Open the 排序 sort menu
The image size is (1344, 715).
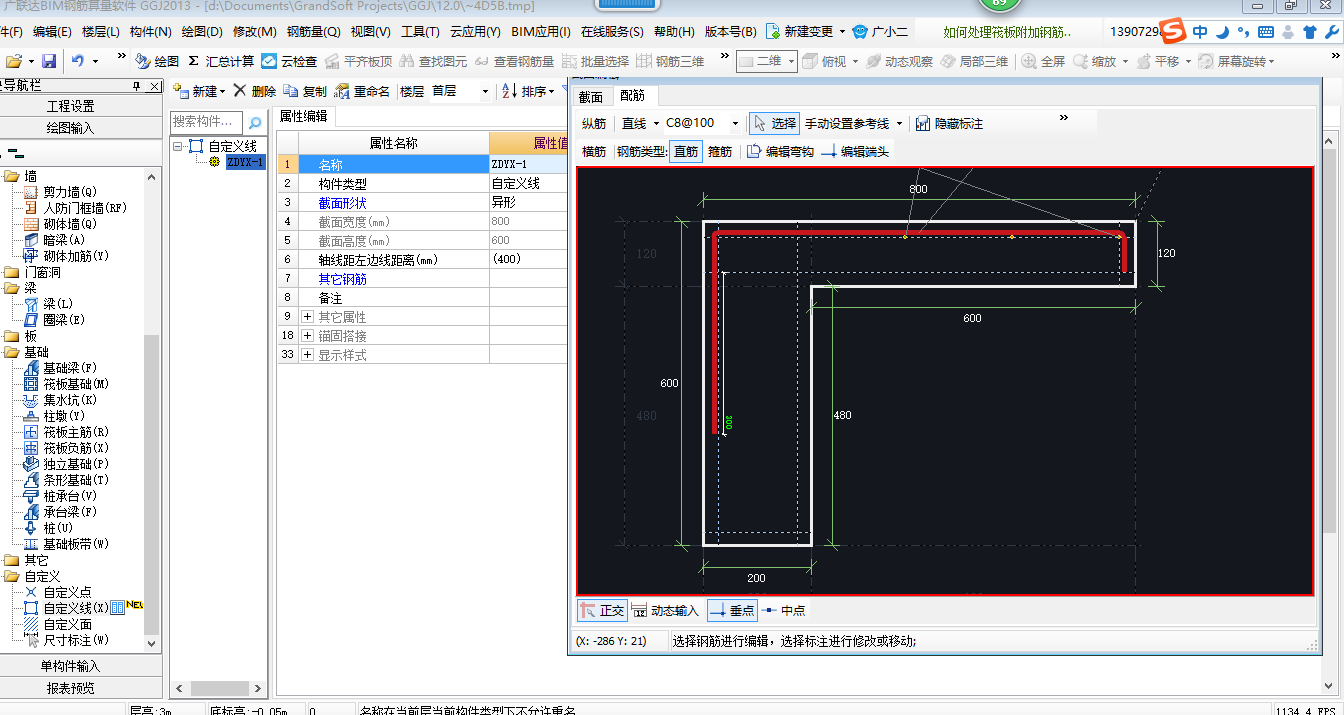click(527, 91)
